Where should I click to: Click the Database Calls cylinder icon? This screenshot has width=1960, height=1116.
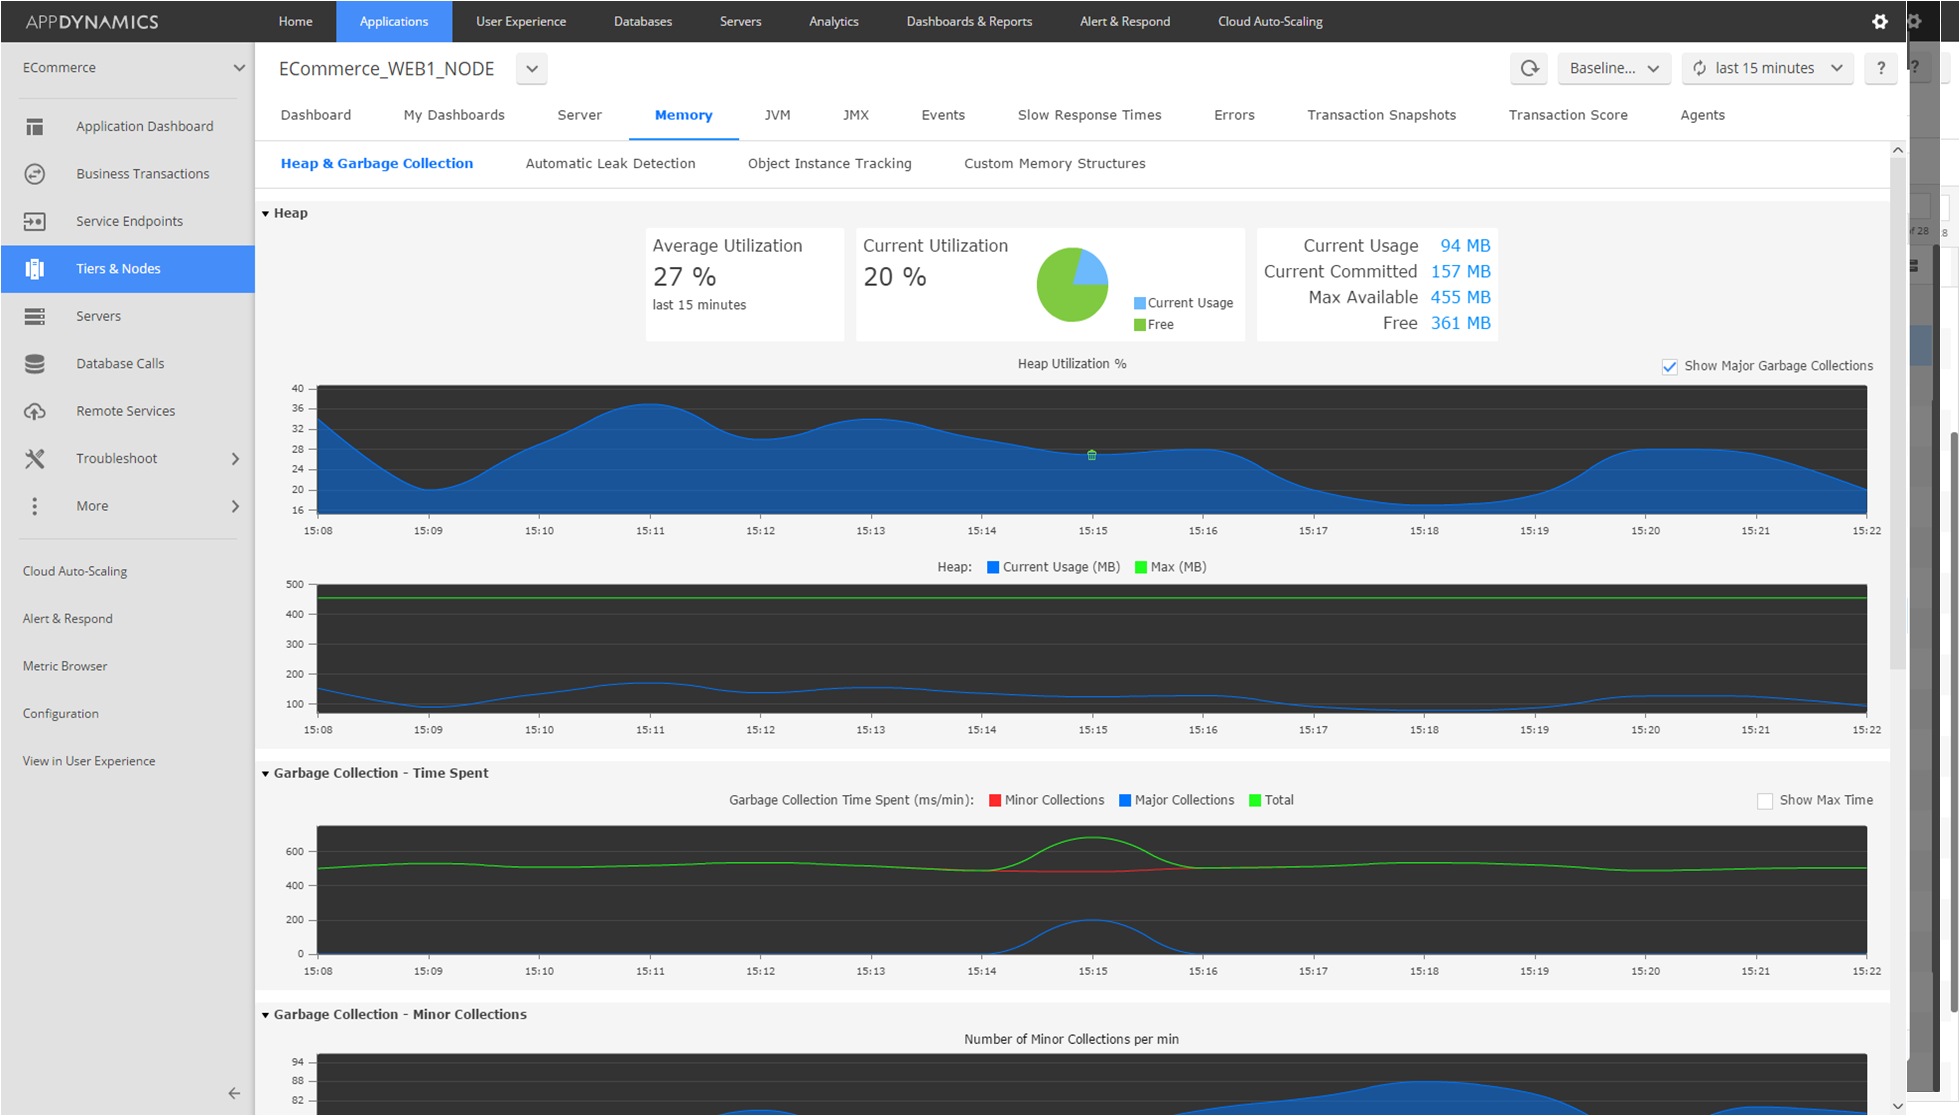pos(35,364)
